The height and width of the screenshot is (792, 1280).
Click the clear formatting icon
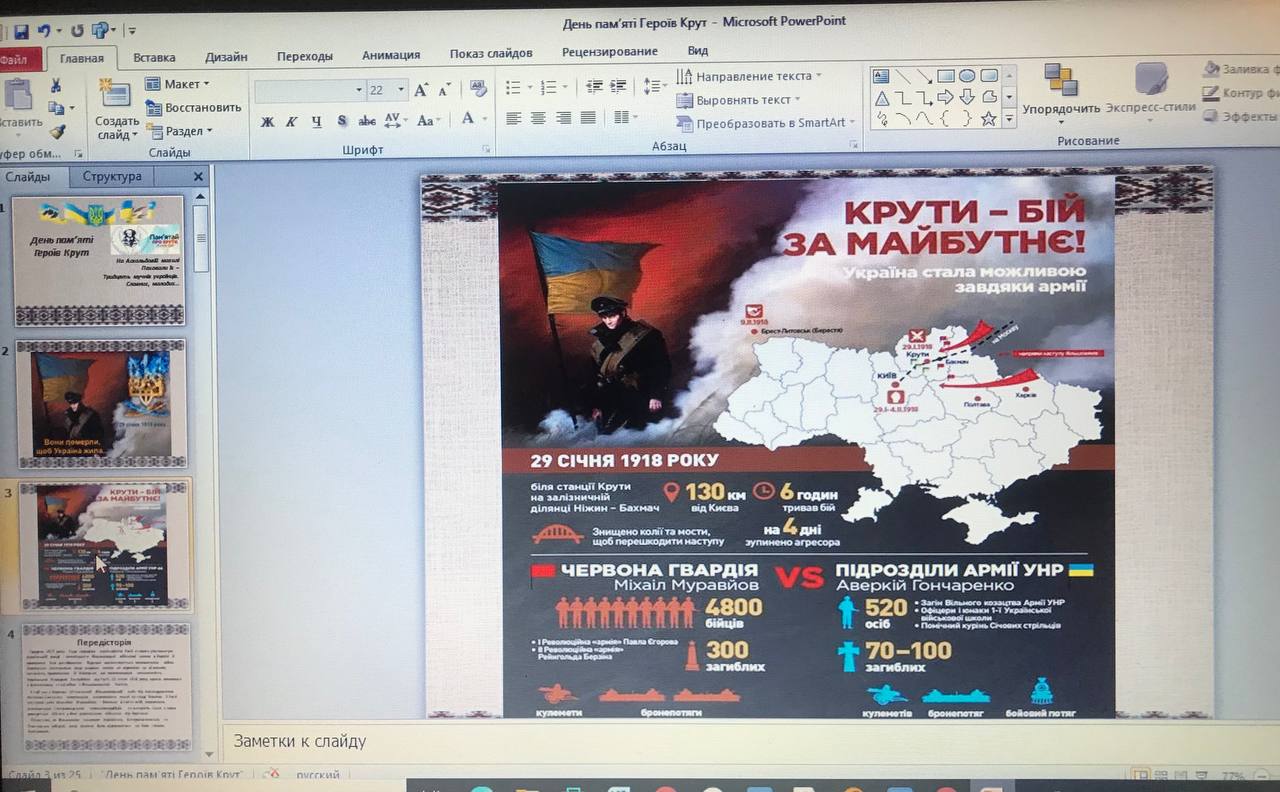pyautogui.click(x=477, y=90)
